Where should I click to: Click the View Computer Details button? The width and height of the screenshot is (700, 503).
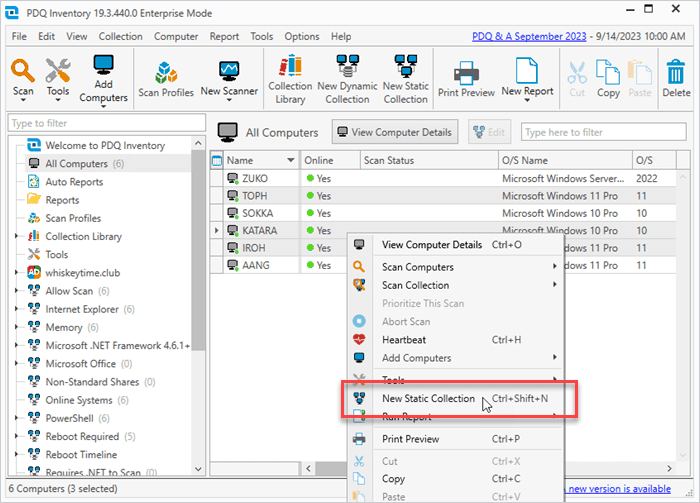[395, 132]
